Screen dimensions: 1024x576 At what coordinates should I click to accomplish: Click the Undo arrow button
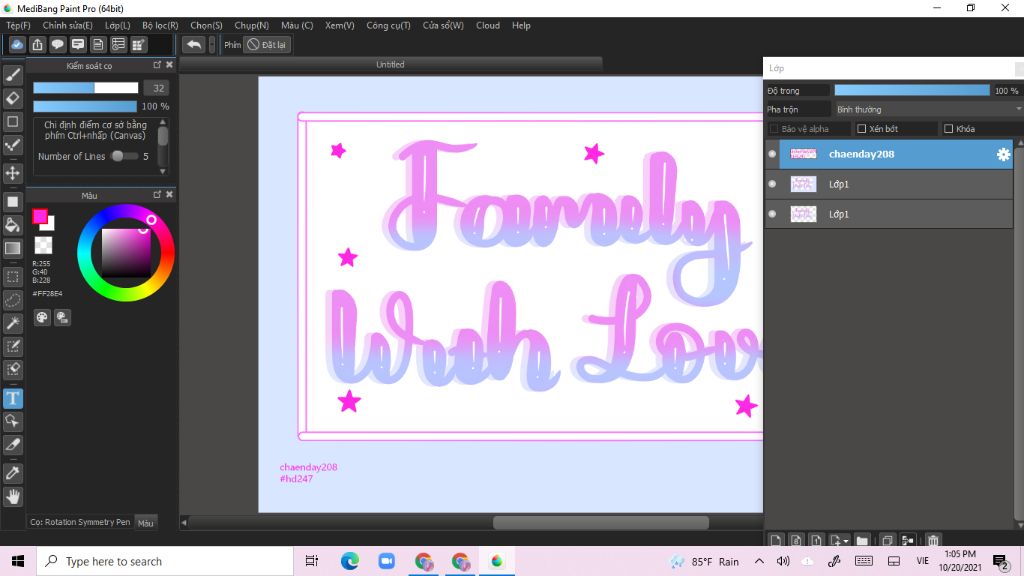click(193, 44)
